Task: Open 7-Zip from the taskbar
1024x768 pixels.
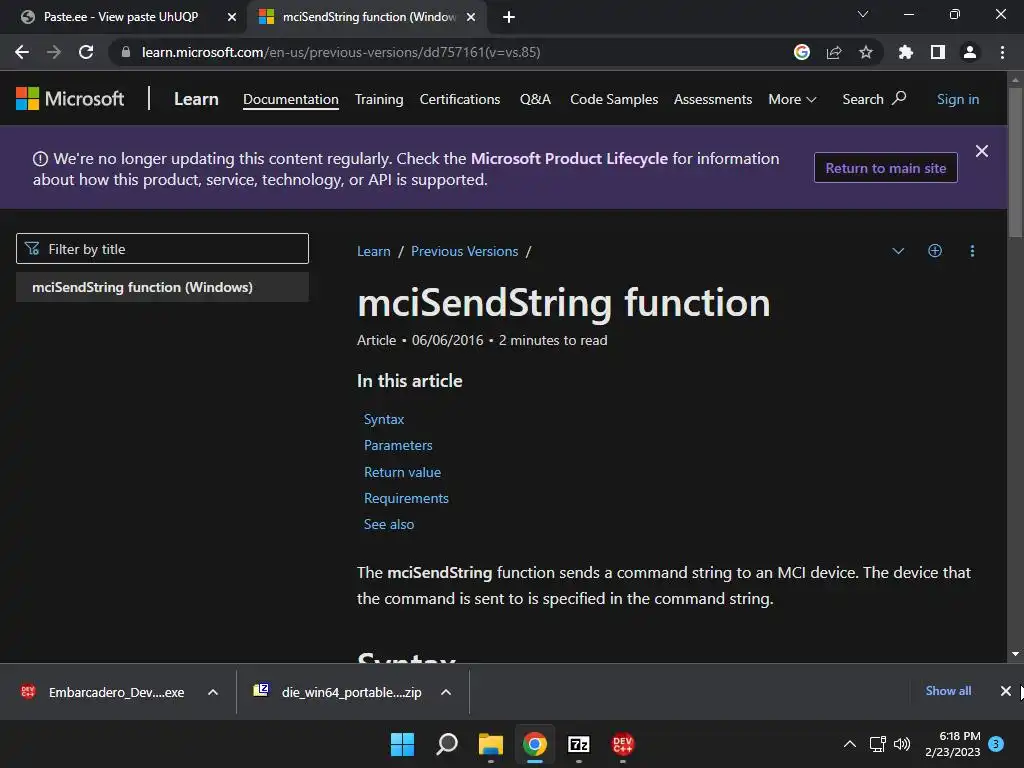Action: [579, 744]
